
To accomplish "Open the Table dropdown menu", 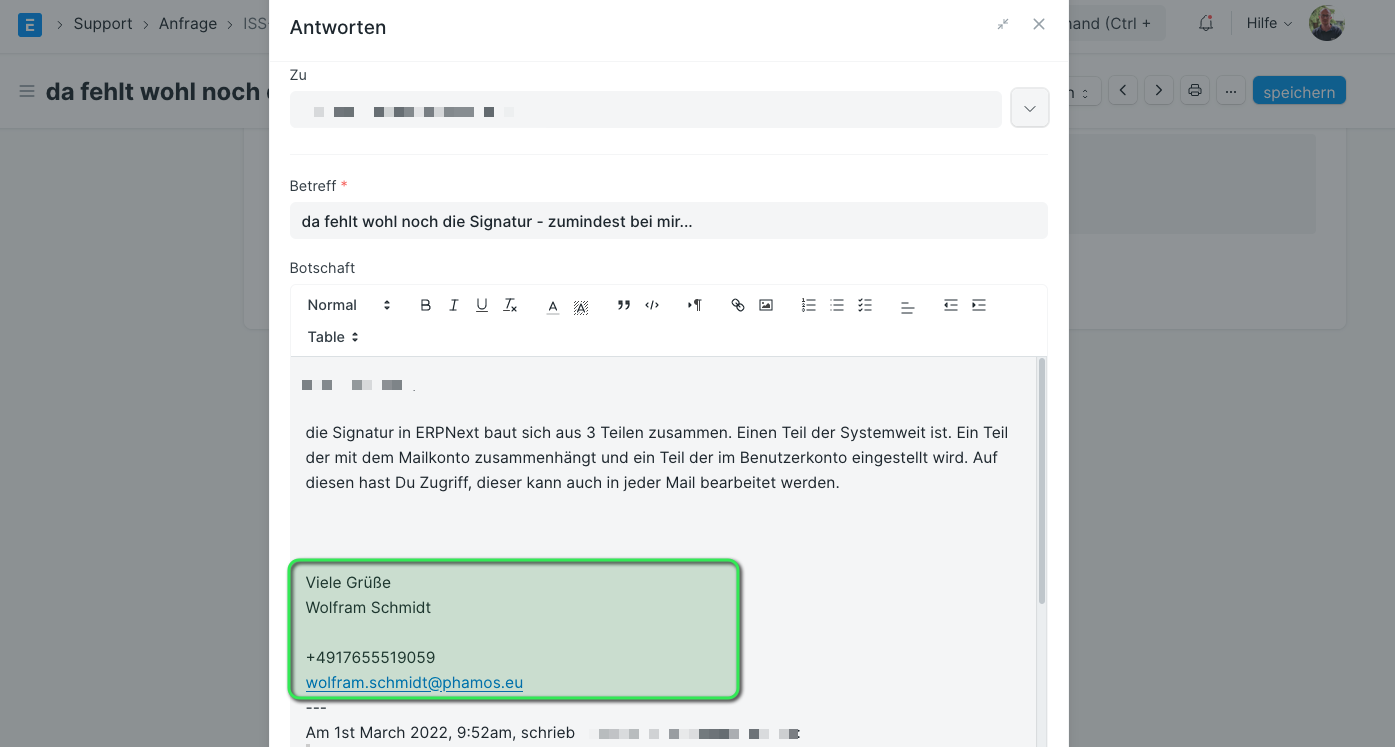I will tap(333, 337).
